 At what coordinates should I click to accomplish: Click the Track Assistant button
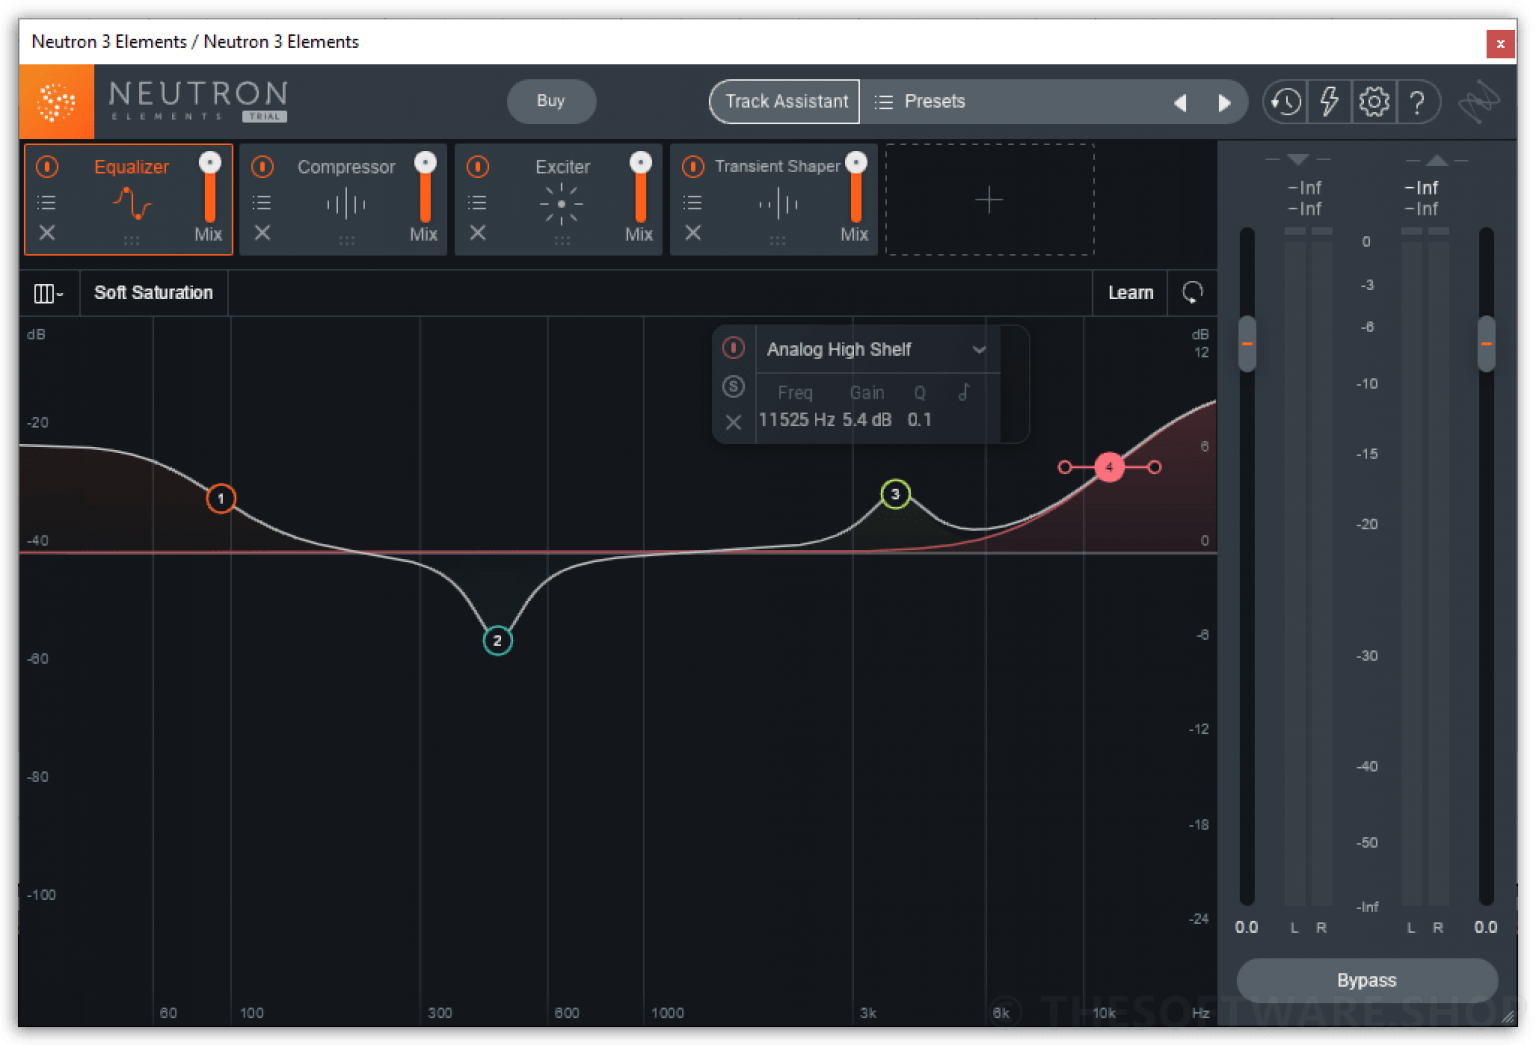tap(786, 102)
